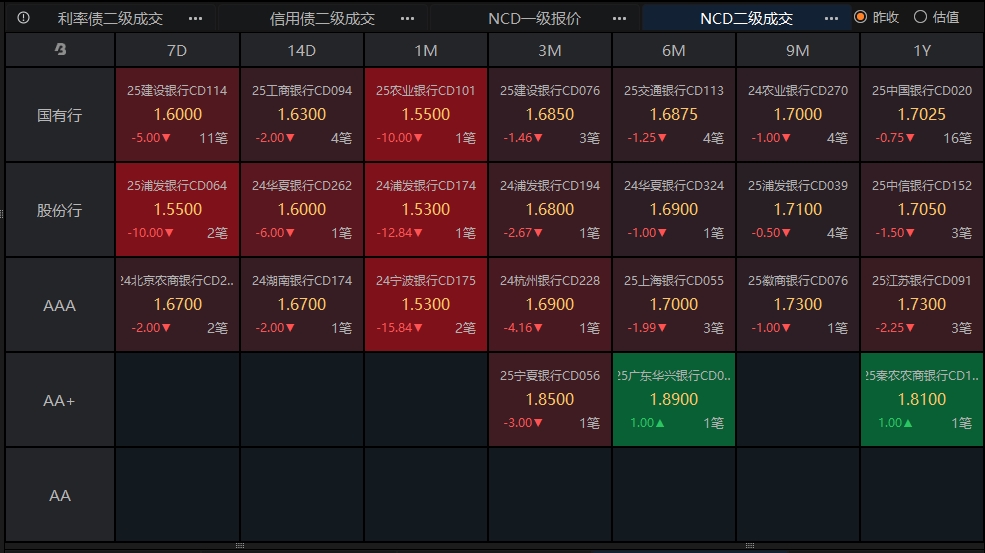The width and height of the screenshot is (985, 553).
Task: Open the 24华夏银行CD262 cell
Action: coord(302,210)
